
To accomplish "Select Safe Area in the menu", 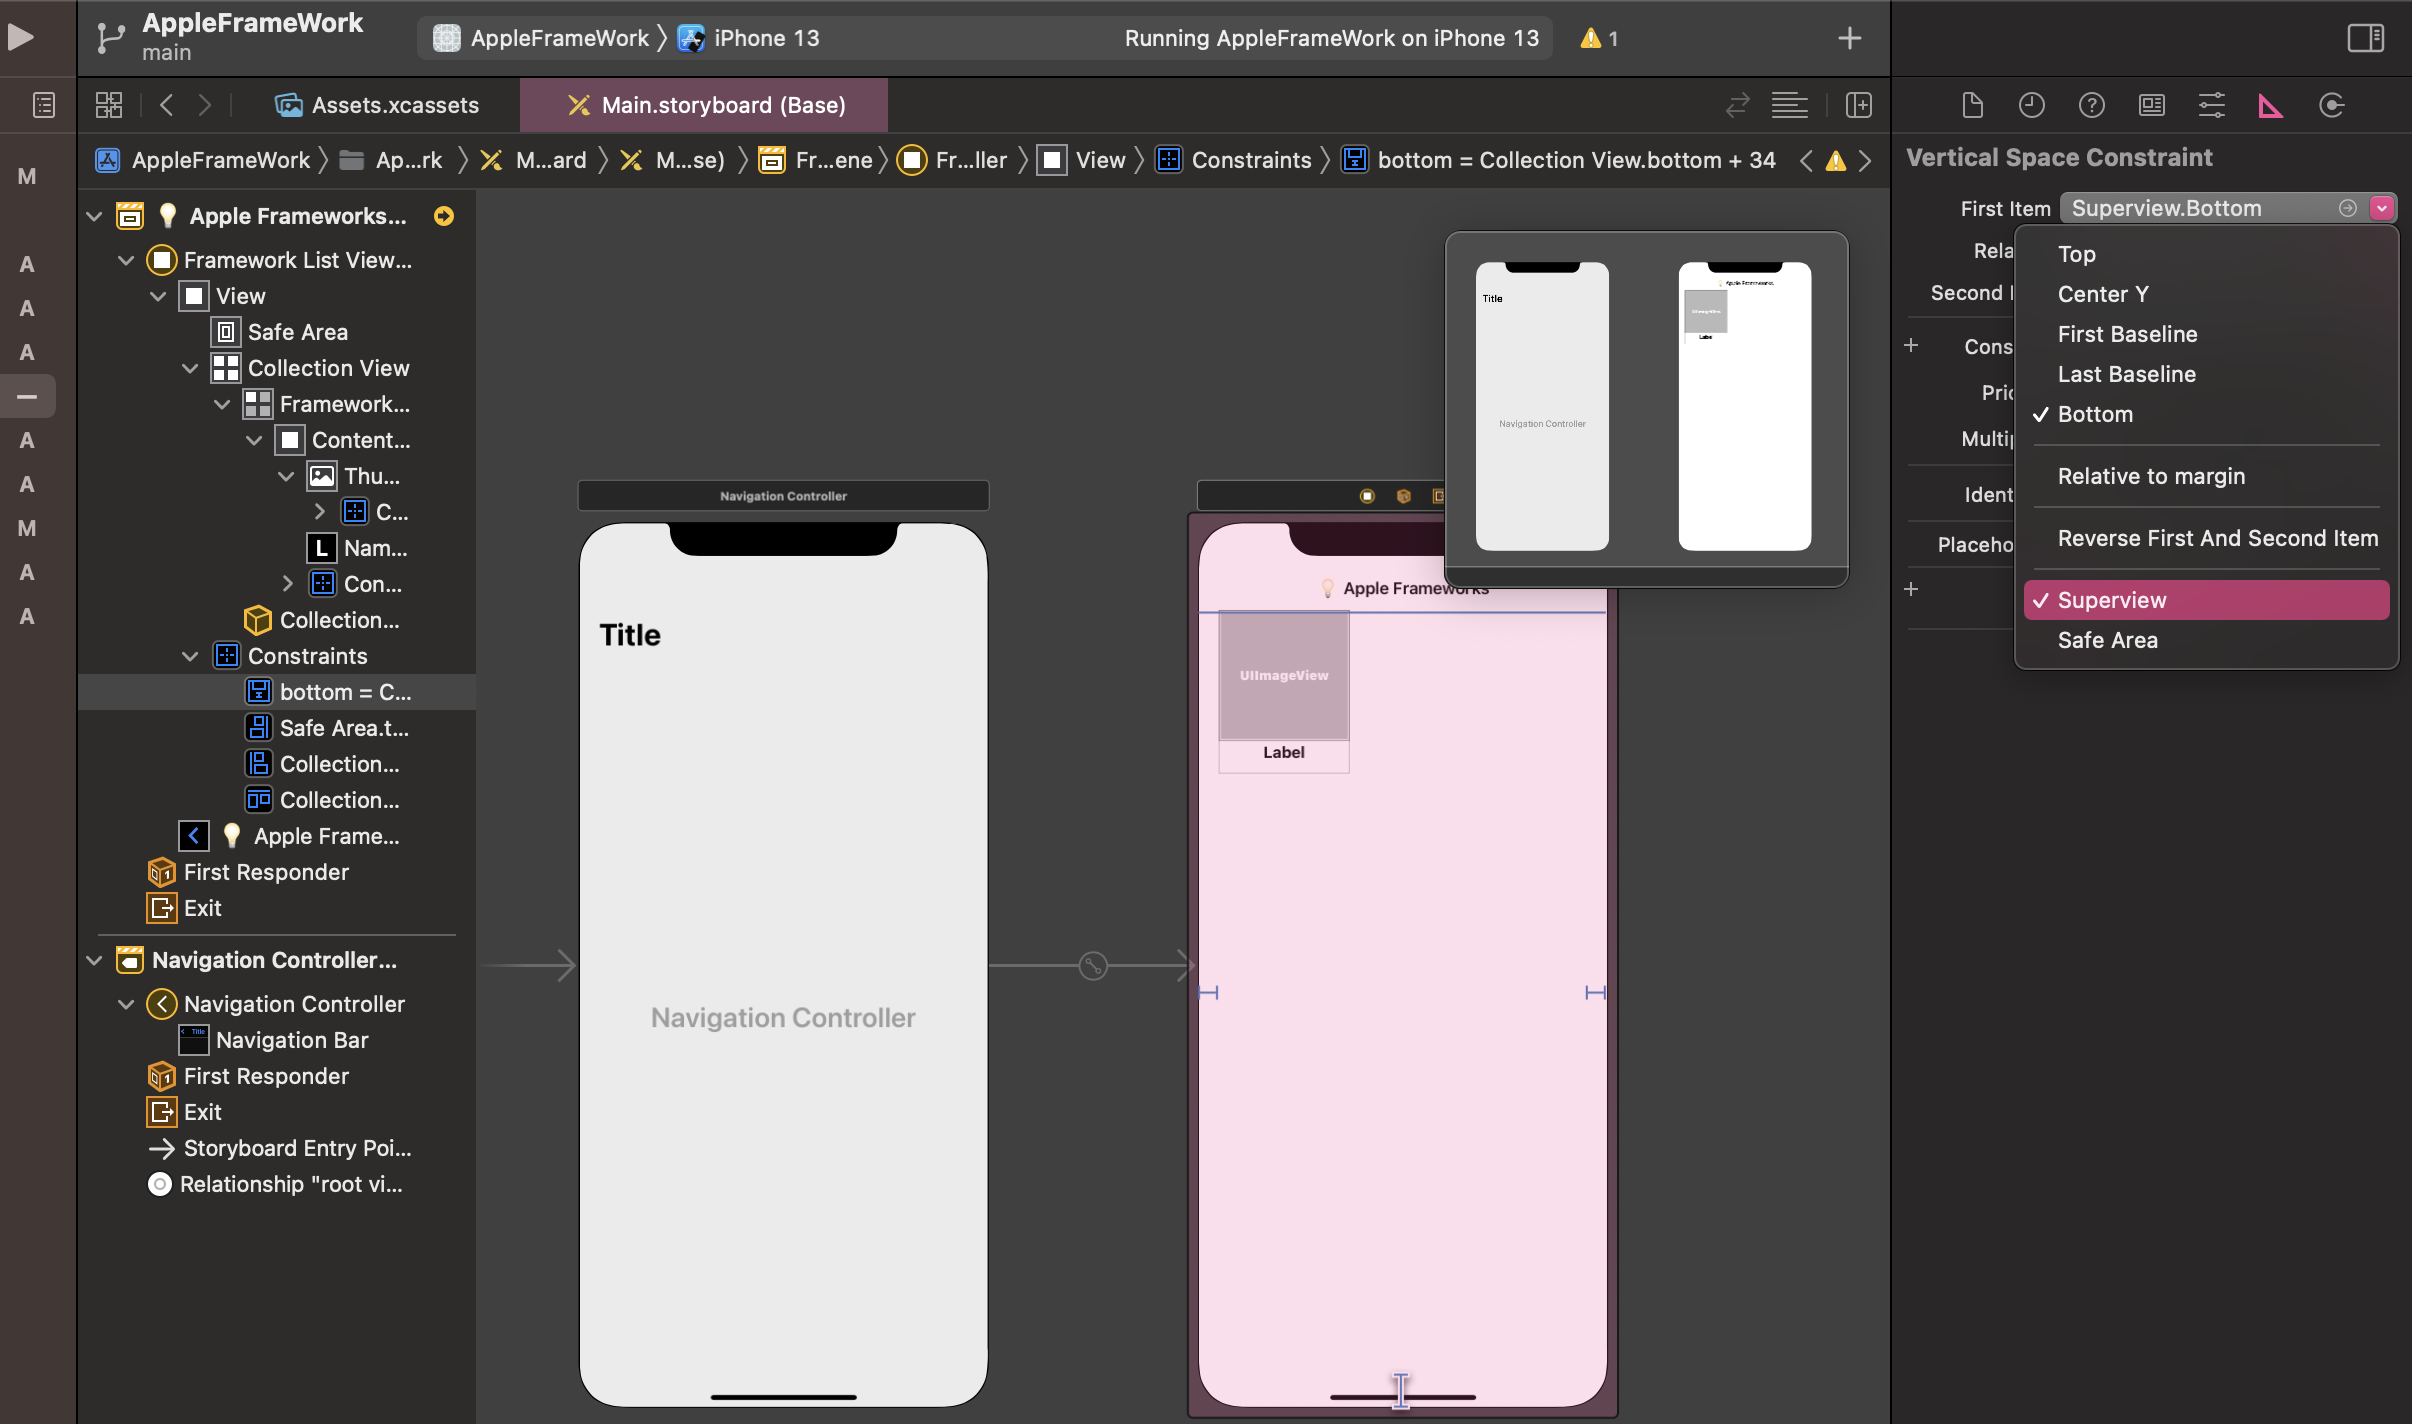I will coord(2107,640).
